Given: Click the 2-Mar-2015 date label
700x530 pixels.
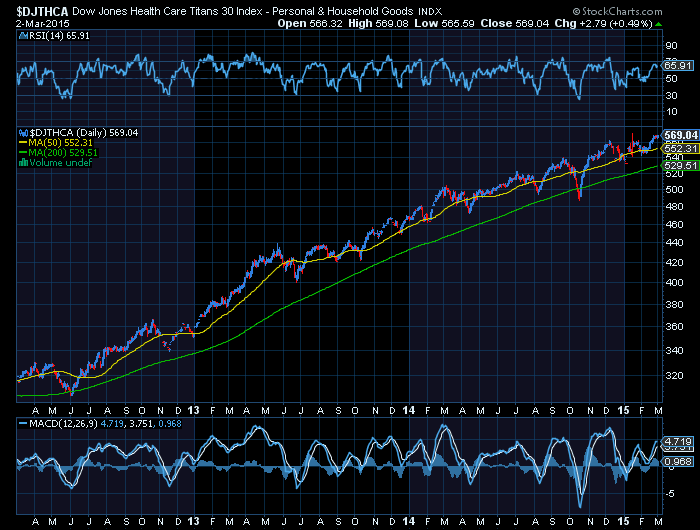Looking at the screenshot, I should coord(42,23).
